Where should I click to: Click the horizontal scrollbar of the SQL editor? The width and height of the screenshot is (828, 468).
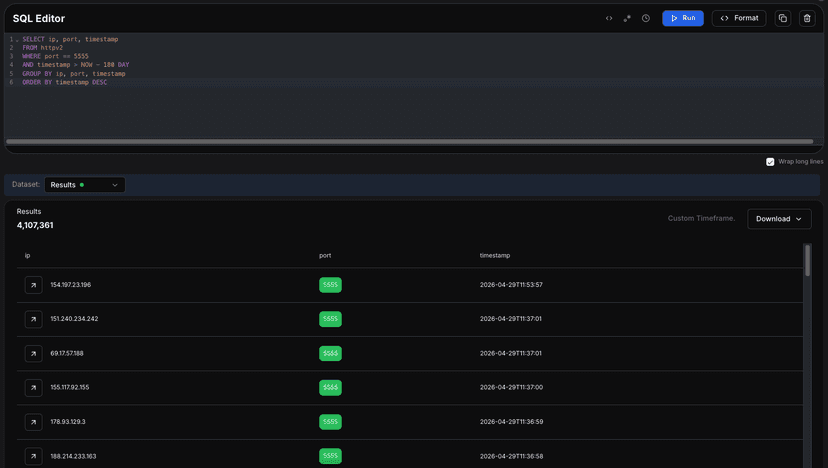[x=409, y=142]
